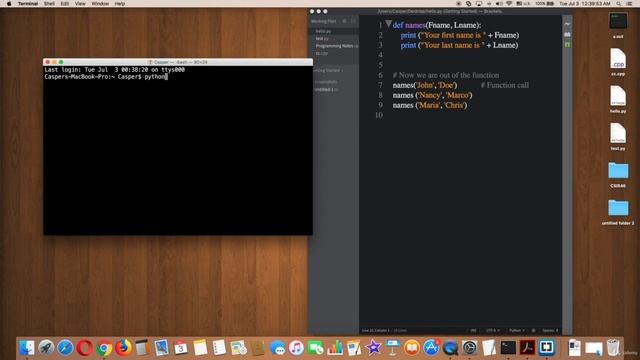Click names ('Nancy', 'Marco') line 8
Image resolution: width=640 pixels, height=360 pixels.
[x=432, y=95]
